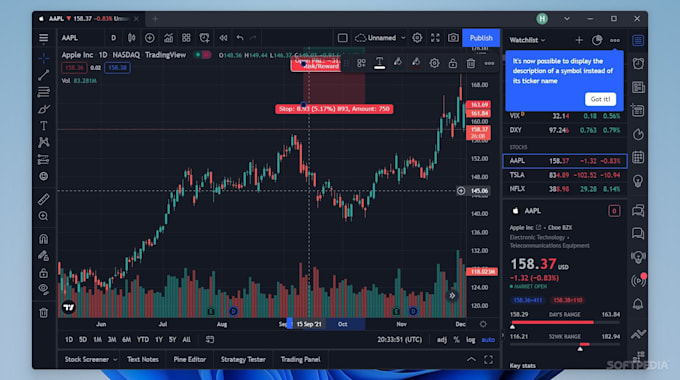
Task: Click the Publish button
Action: pyautogui.click(x=481, y=38)
